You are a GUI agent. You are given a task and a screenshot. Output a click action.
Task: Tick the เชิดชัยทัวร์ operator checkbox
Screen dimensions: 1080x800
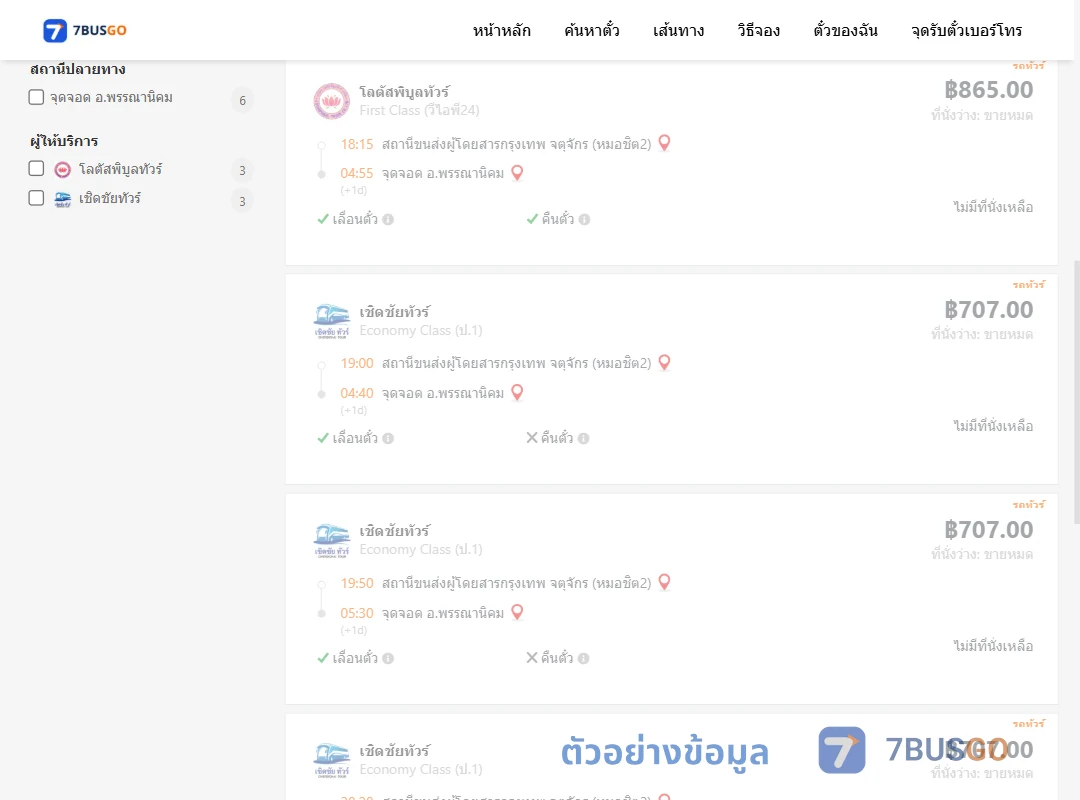point(36,198)
